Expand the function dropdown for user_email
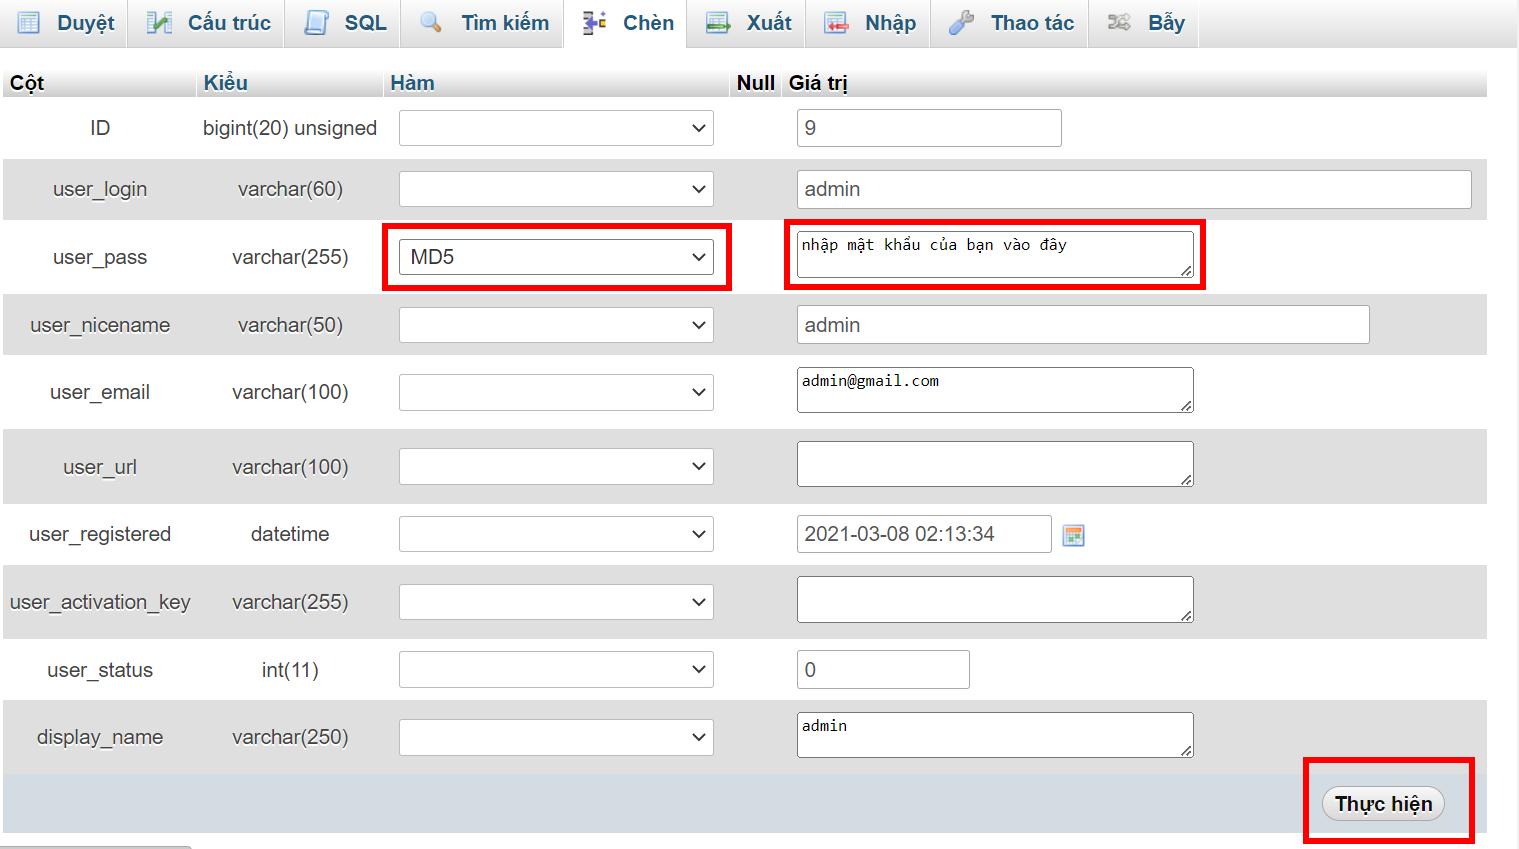The height and width of the screenshot is (849, 1519). pos(556,392)
